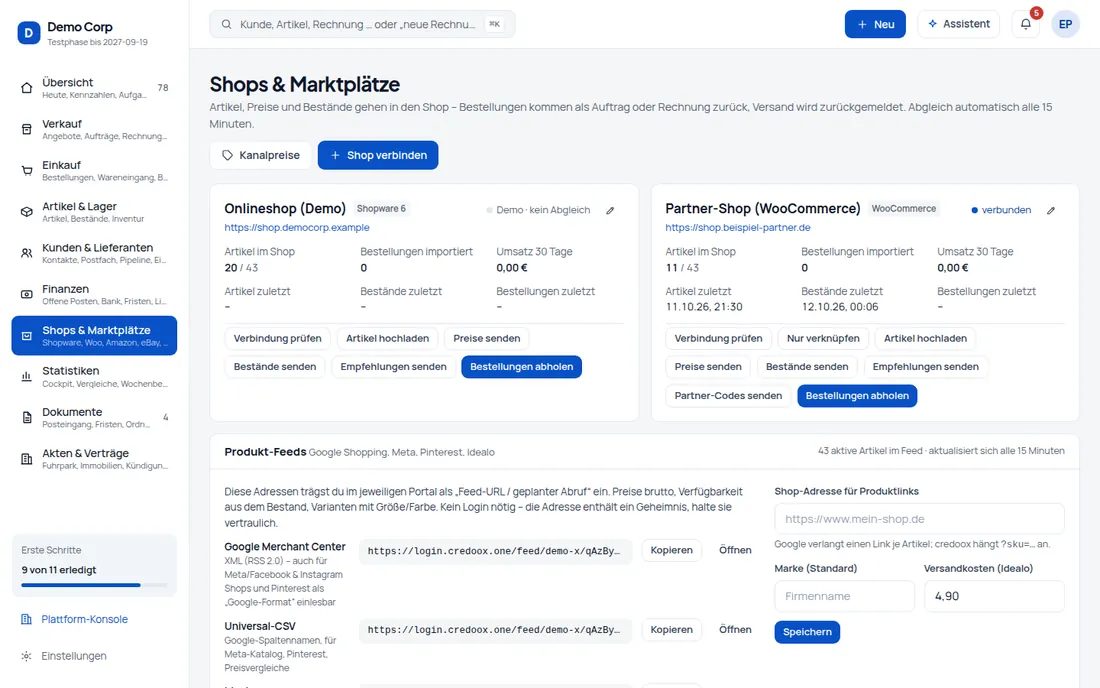Open Kanalpreise
Screen dimensions: 1100x688
click(x=260, y=155)
